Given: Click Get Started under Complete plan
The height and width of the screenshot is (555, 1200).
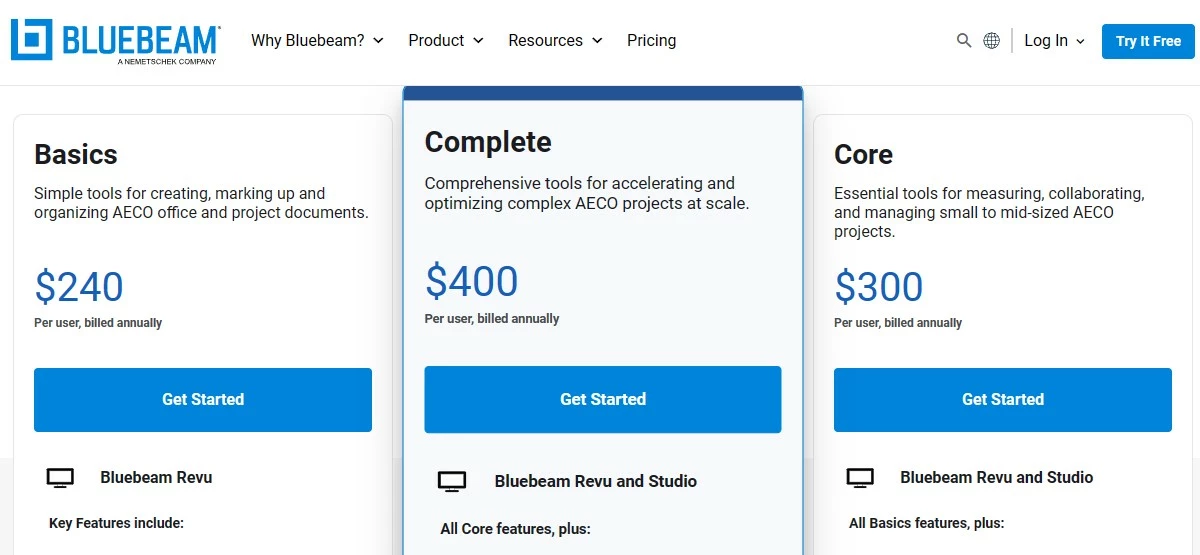Looking at the screenshot, I should tap(603, 400).
